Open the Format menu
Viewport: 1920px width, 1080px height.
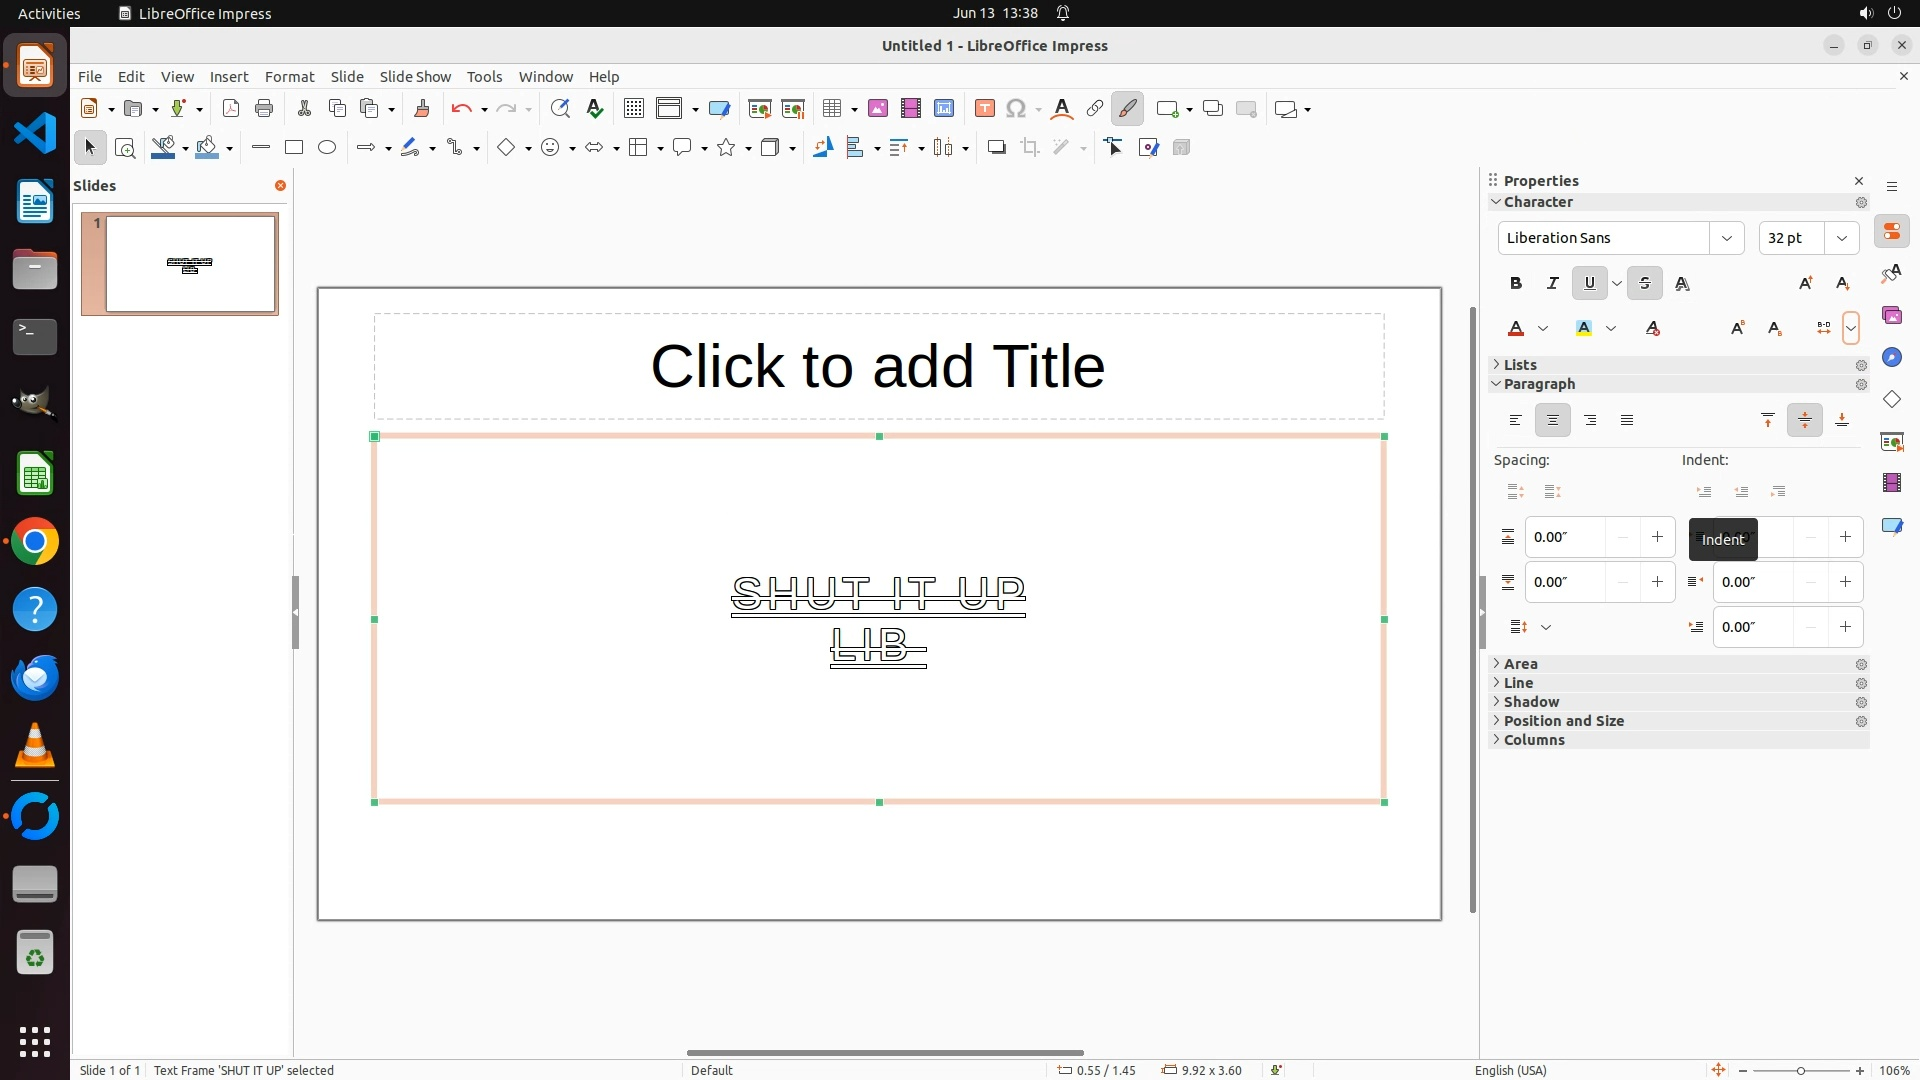click(289, 76)
